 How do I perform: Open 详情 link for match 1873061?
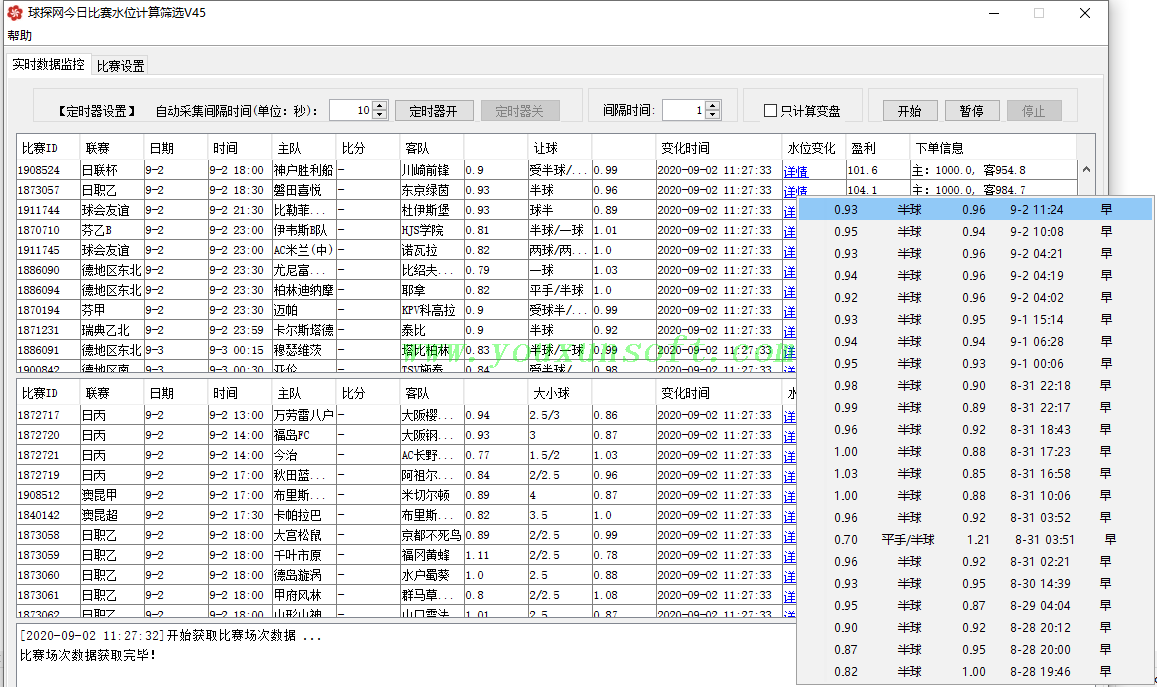[790, 595]
